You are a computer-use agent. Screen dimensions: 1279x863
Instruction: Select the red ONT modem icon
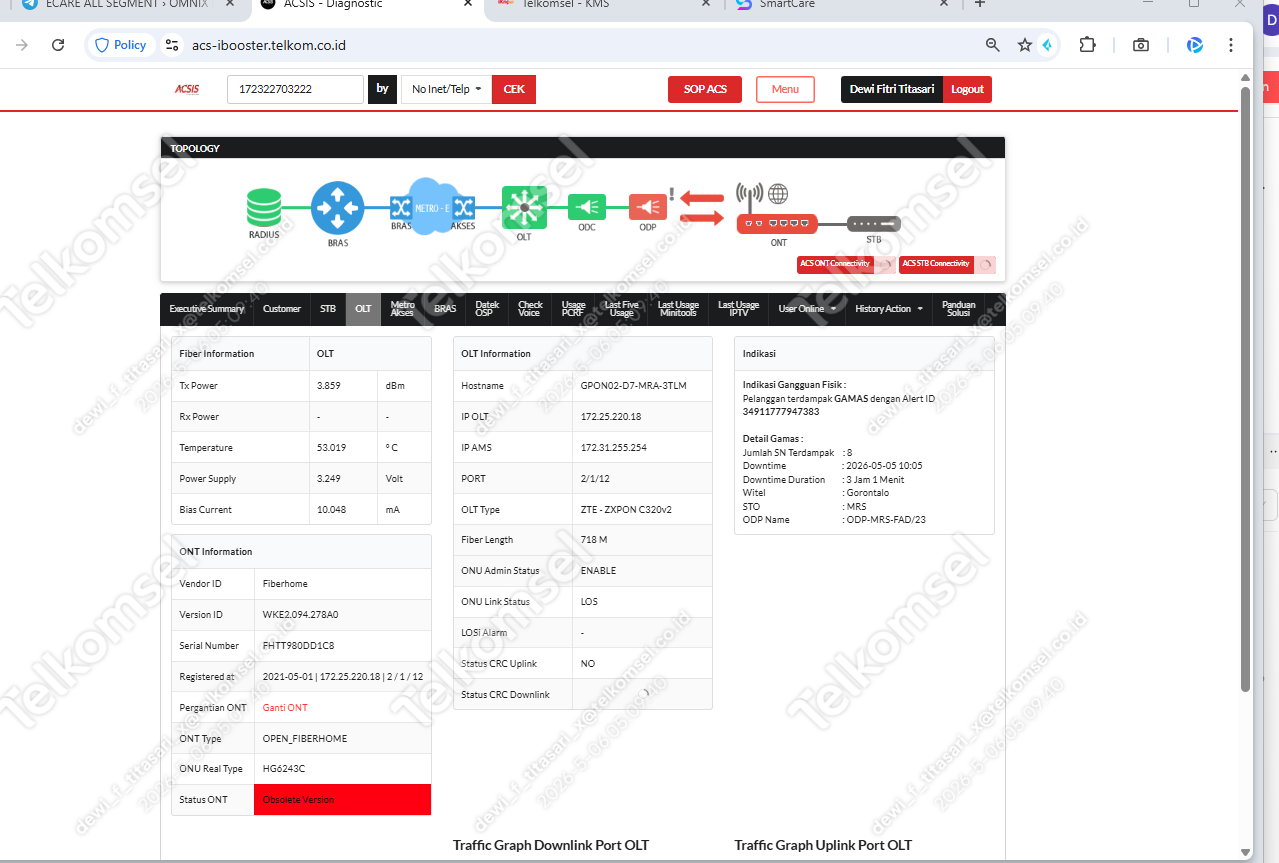click(777, 224)
